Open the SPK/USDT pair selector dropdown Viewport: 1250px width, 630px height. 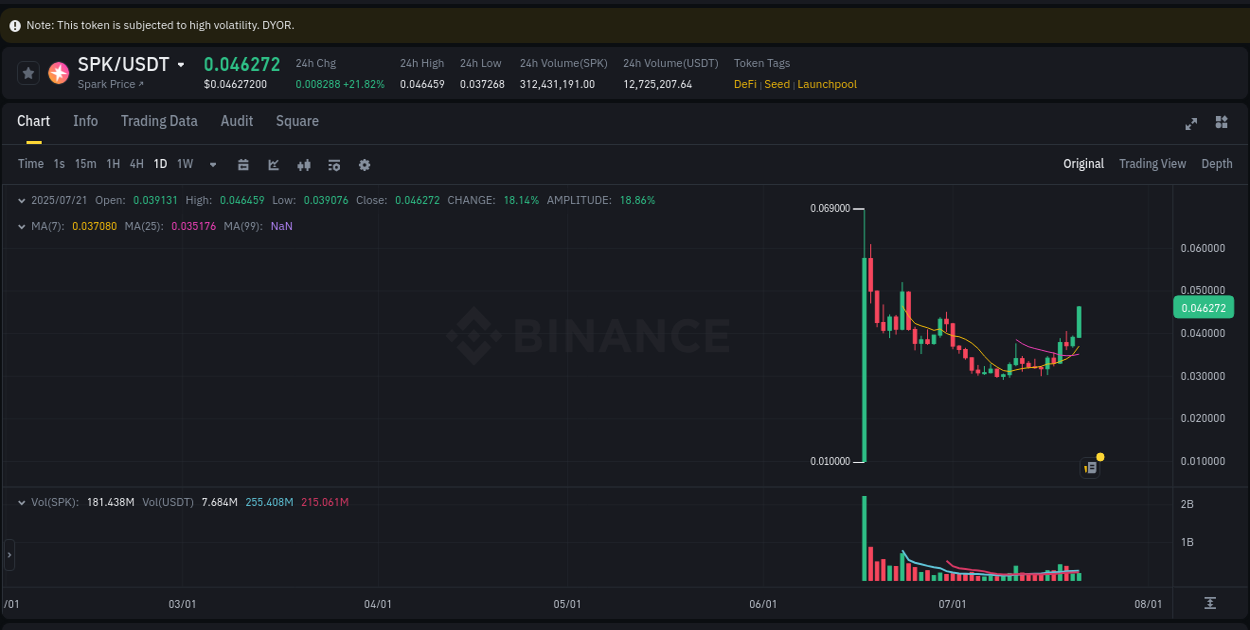[183, 63]
